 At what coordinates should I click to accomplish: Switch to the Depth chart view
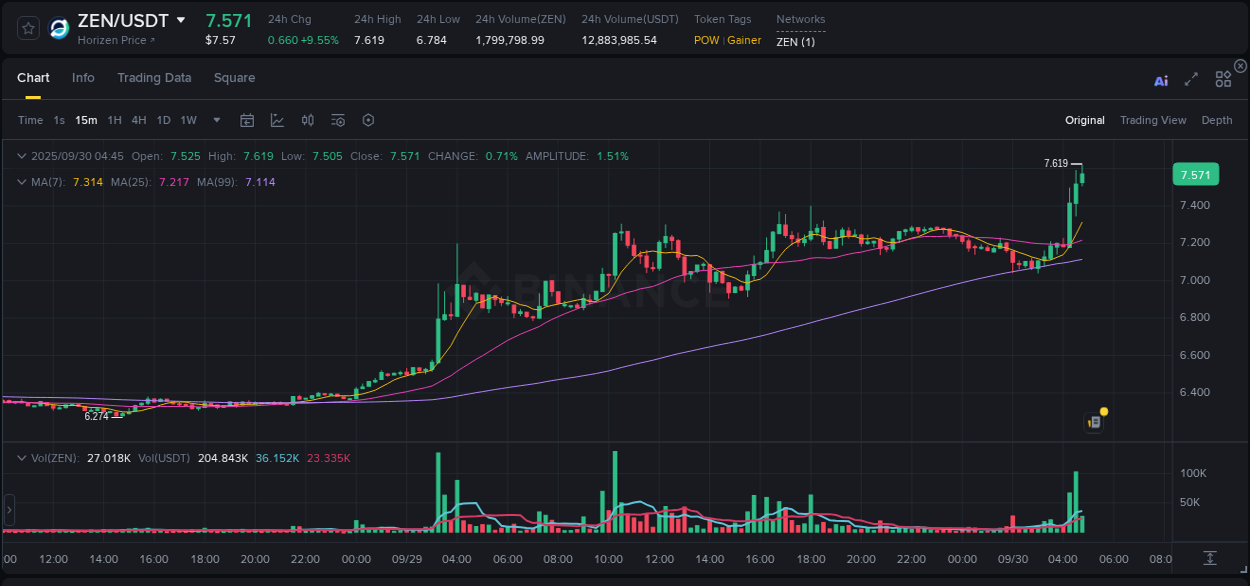coord(1217,120)
